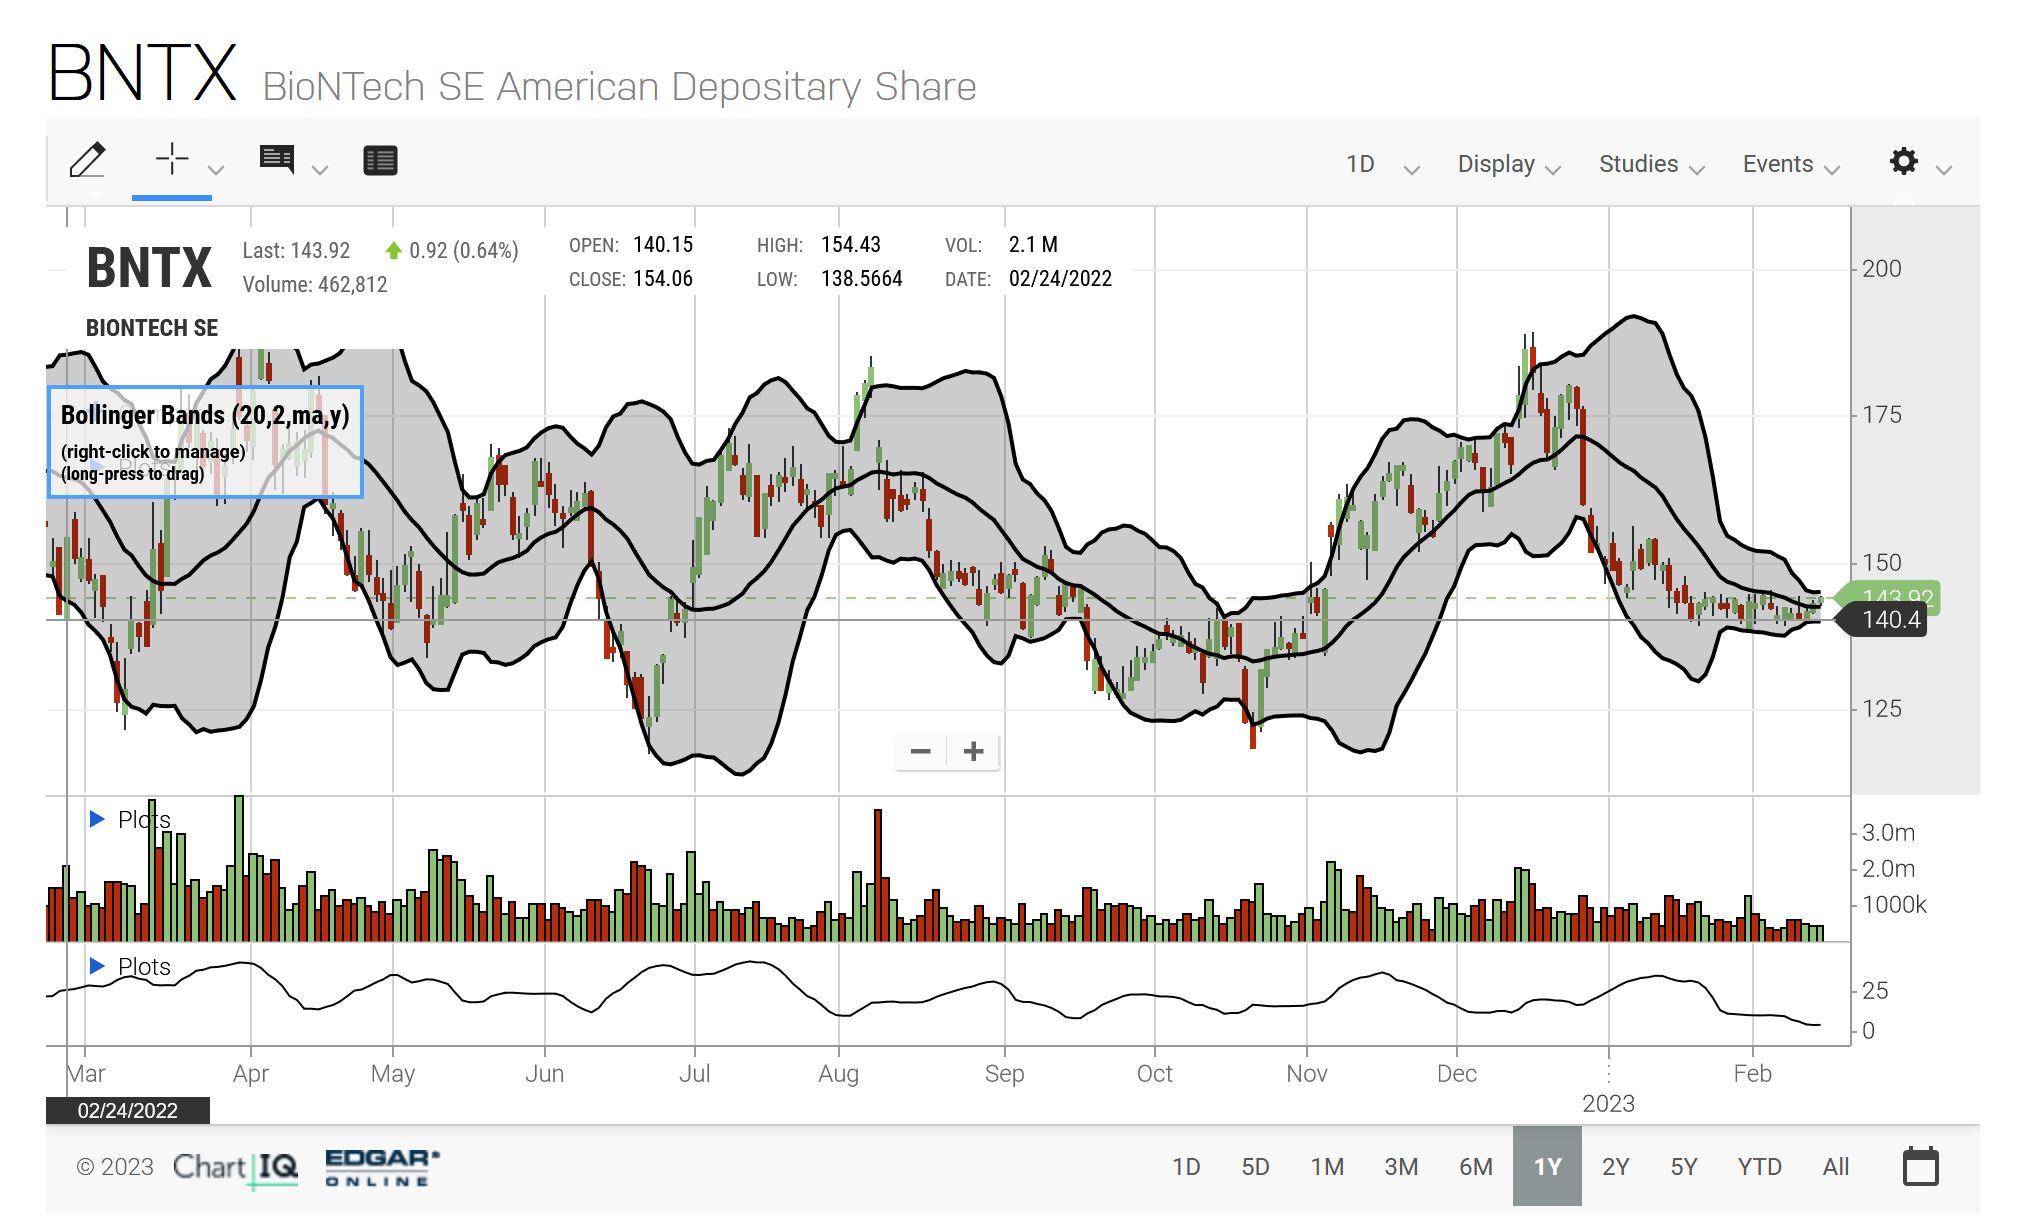Open the Display menu
This screenshot has height=1222, width=2028.
pos(1508,165)
